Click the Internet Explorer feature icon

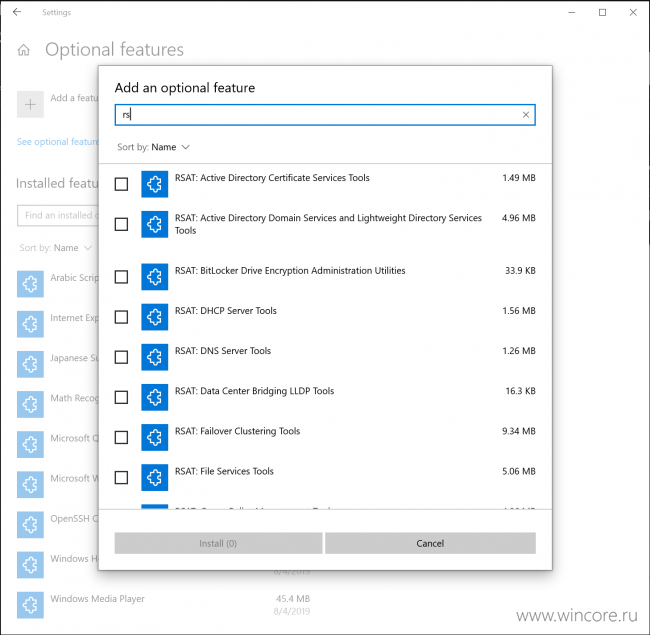30,324
